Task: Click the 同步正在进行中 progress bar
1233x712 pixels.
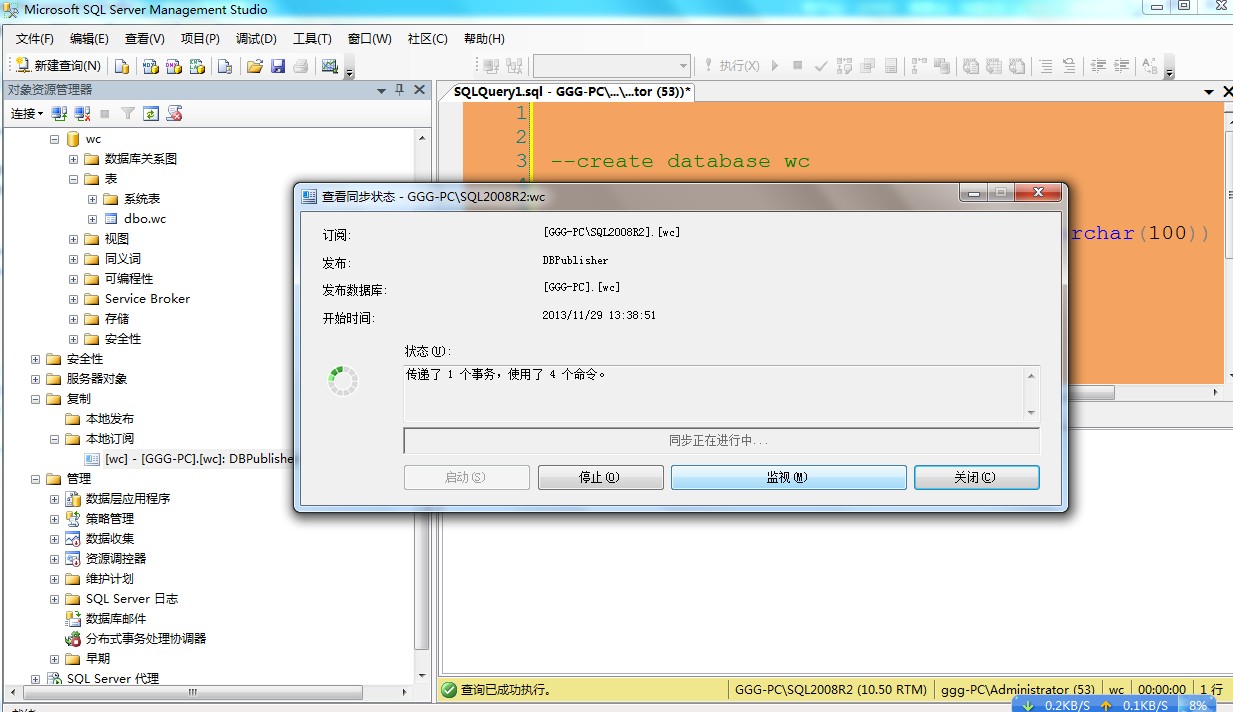Action: (x=722, y=441)
